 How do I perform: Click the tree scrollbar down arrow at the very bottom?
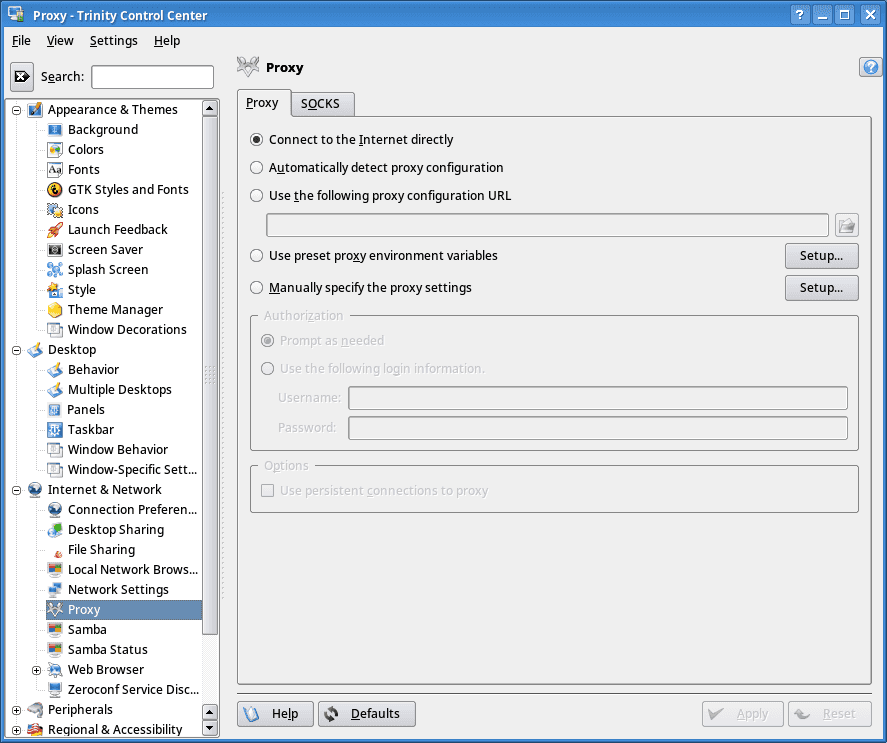(210, 728)
